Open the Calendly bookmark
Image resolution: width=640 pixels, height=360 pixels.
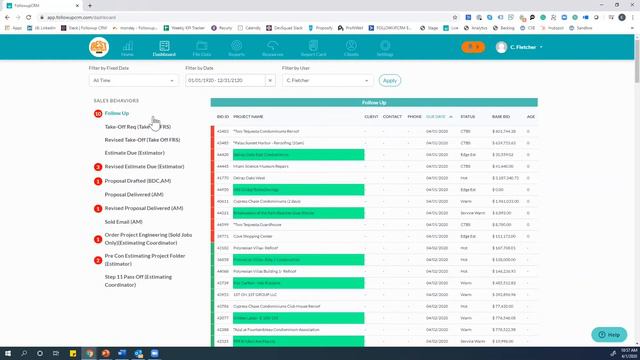click(x=249, y=28)
